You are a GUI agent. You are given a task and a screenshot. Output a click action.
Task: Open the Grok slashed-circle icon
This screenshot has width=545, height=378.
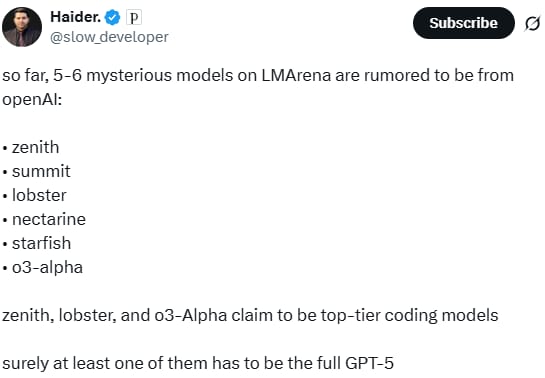[x=532, y=24]
